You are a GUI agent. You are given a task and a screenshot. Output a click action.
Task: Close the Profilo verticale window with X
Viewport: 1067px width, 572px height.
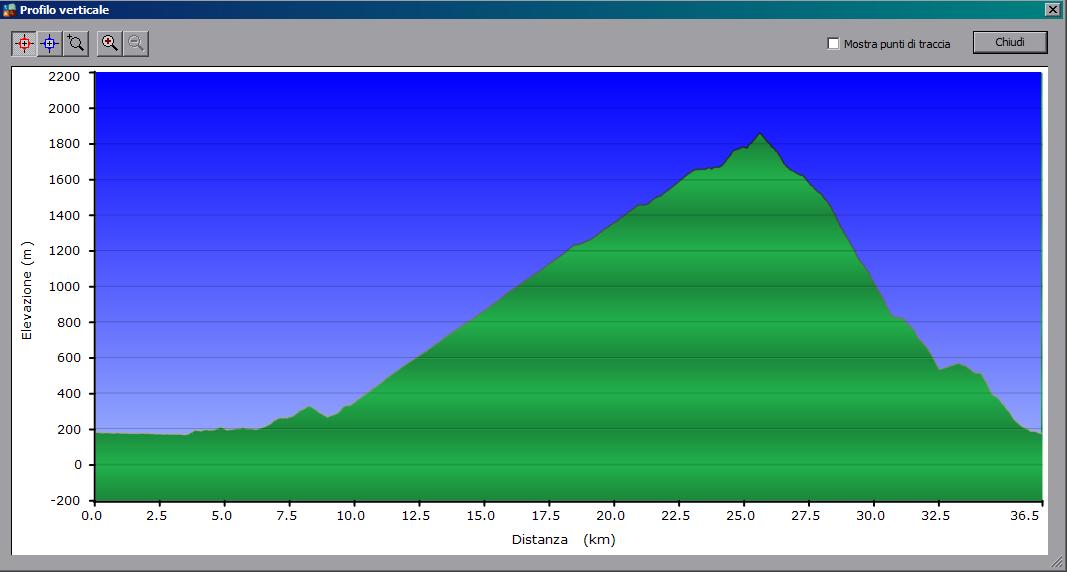1052,10
